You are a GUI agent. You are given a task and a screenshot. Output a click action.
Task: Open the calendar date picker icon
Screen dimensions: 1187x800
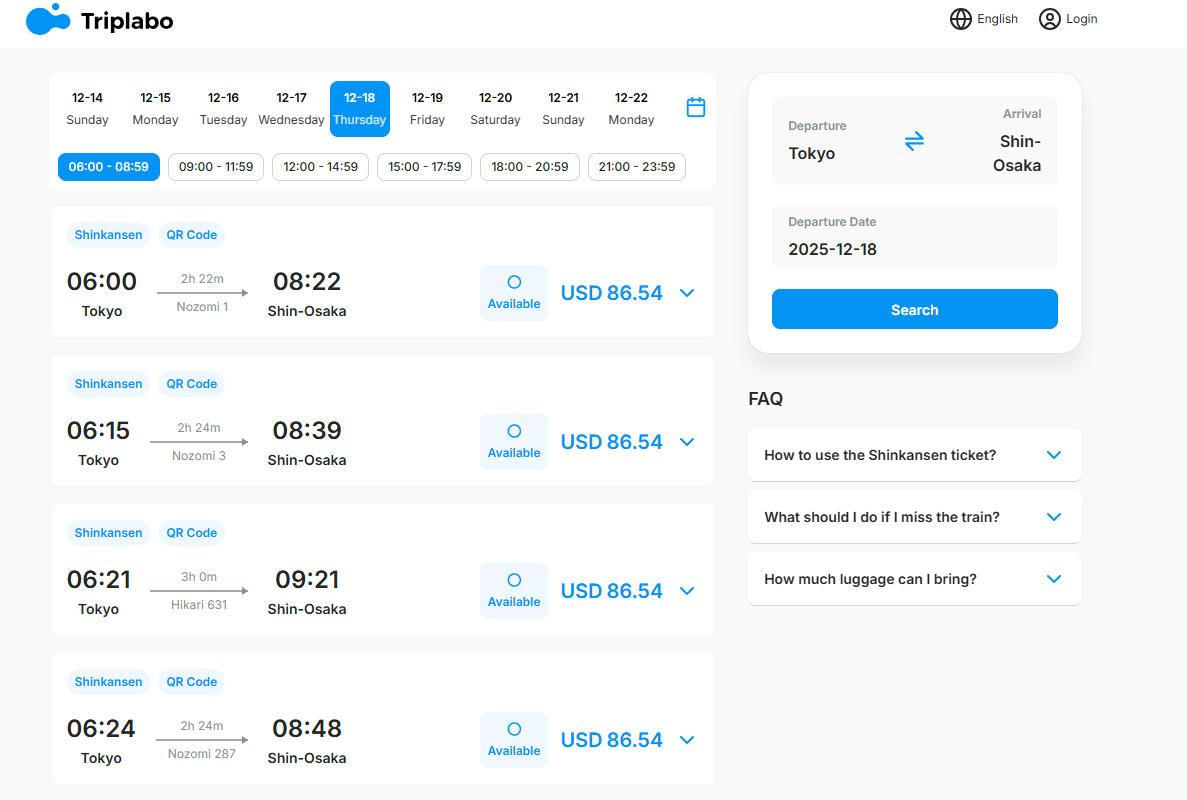[696, 107]
